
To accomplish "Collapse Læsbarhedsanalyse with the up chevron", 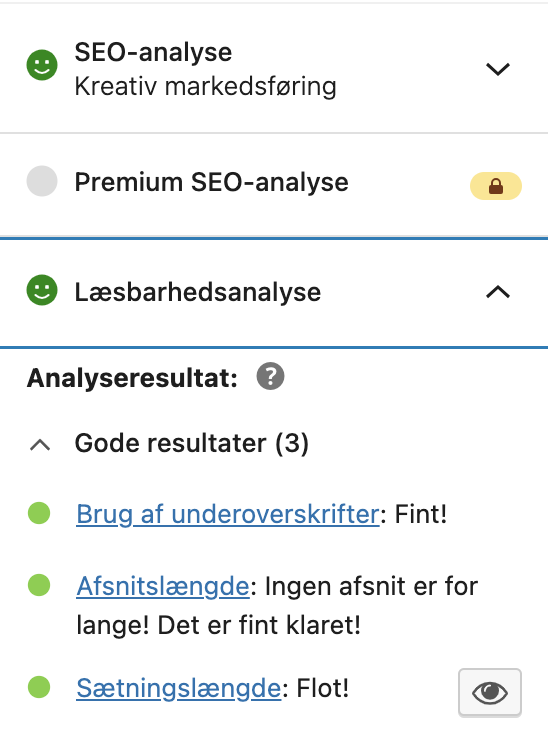I will tap(498, 292).
